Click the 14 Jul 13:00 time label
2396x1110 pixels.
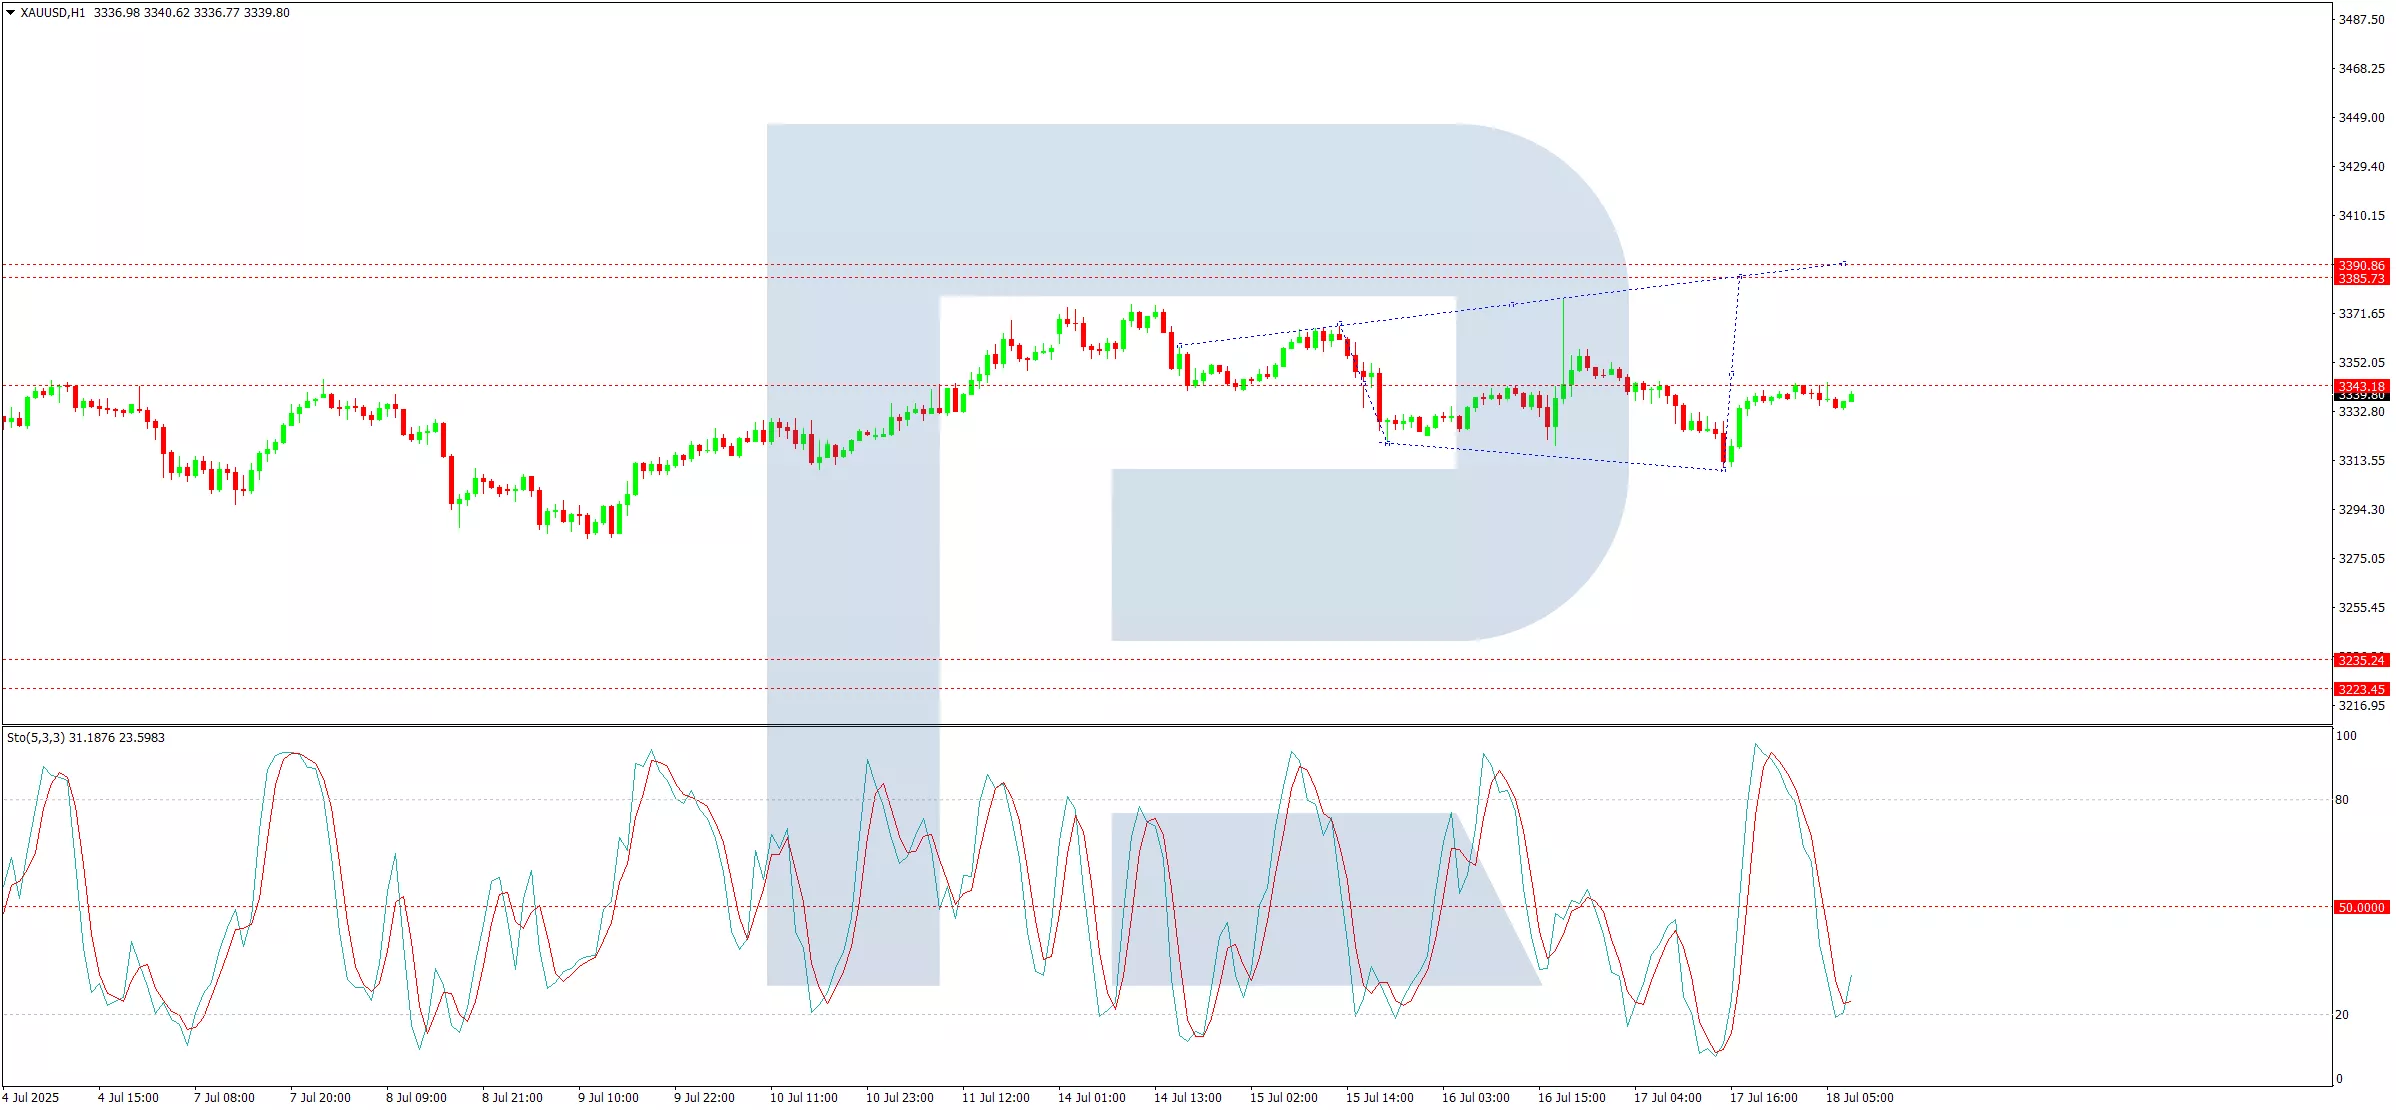pyautogui.click(x=1187, y=1098)
